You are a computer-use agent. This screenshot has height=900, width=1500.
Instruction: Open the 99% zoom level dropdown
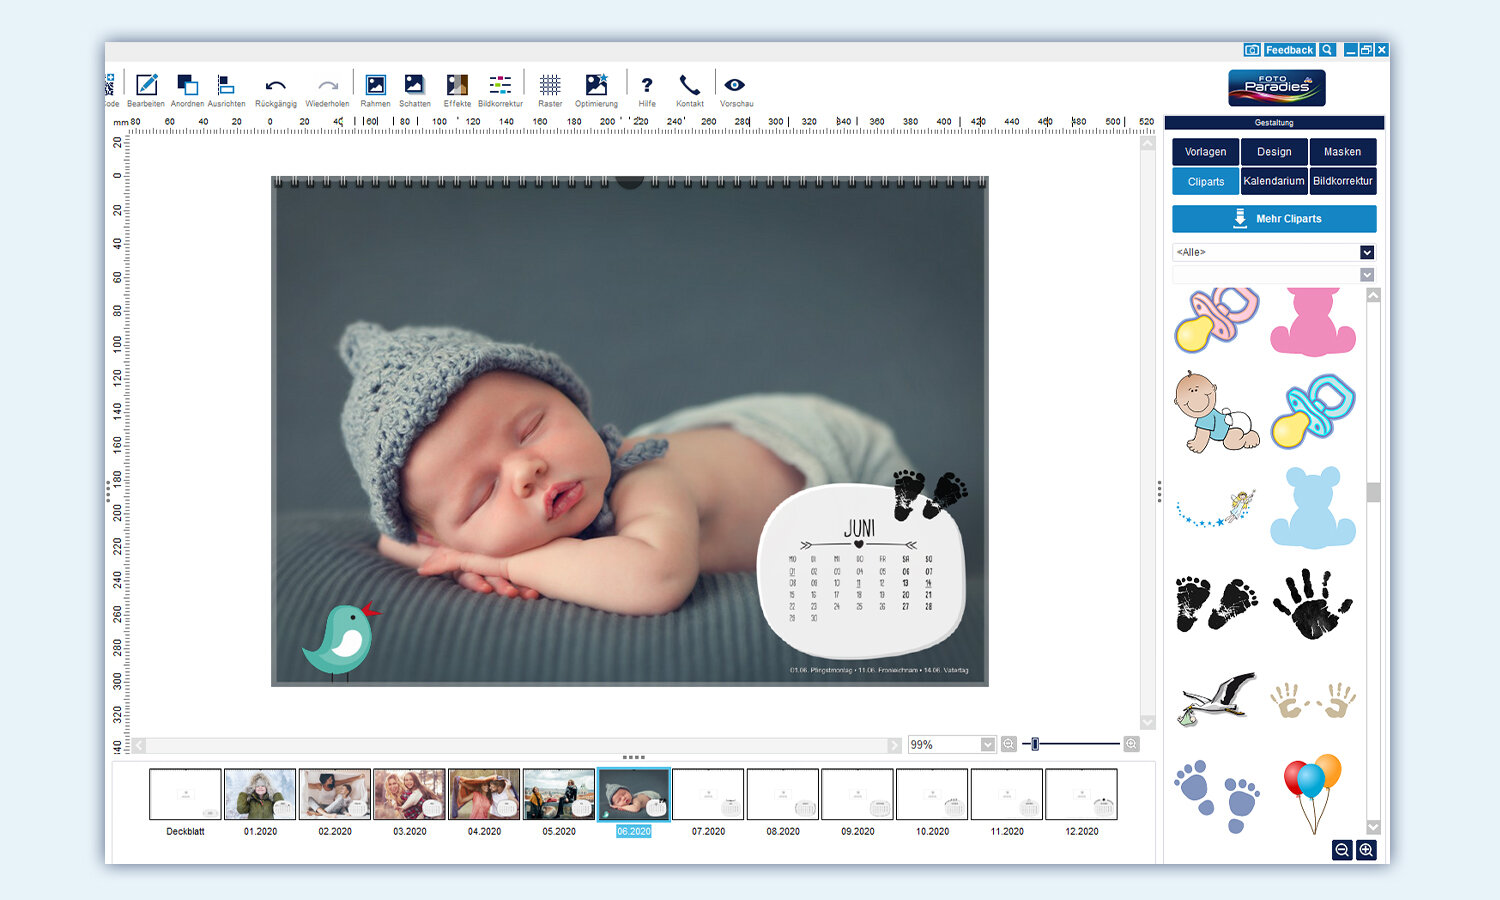click(x=987, y=744)
